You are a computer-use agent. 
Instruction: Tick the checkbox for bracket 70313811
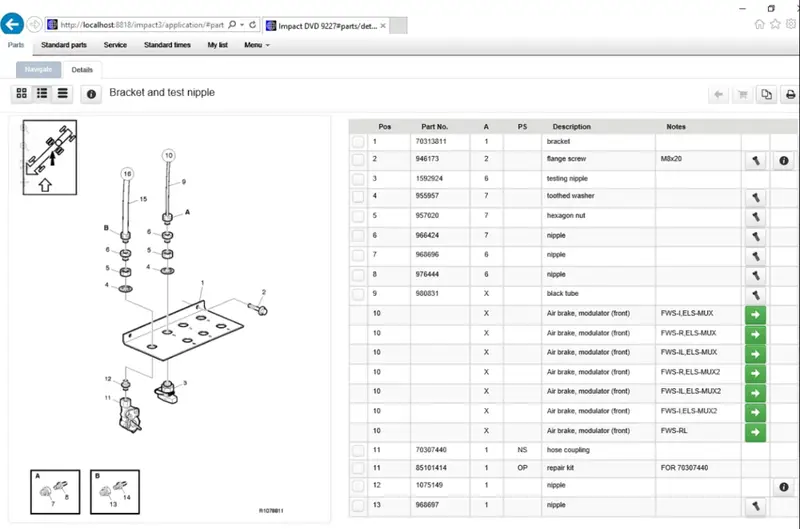(358, 142)
